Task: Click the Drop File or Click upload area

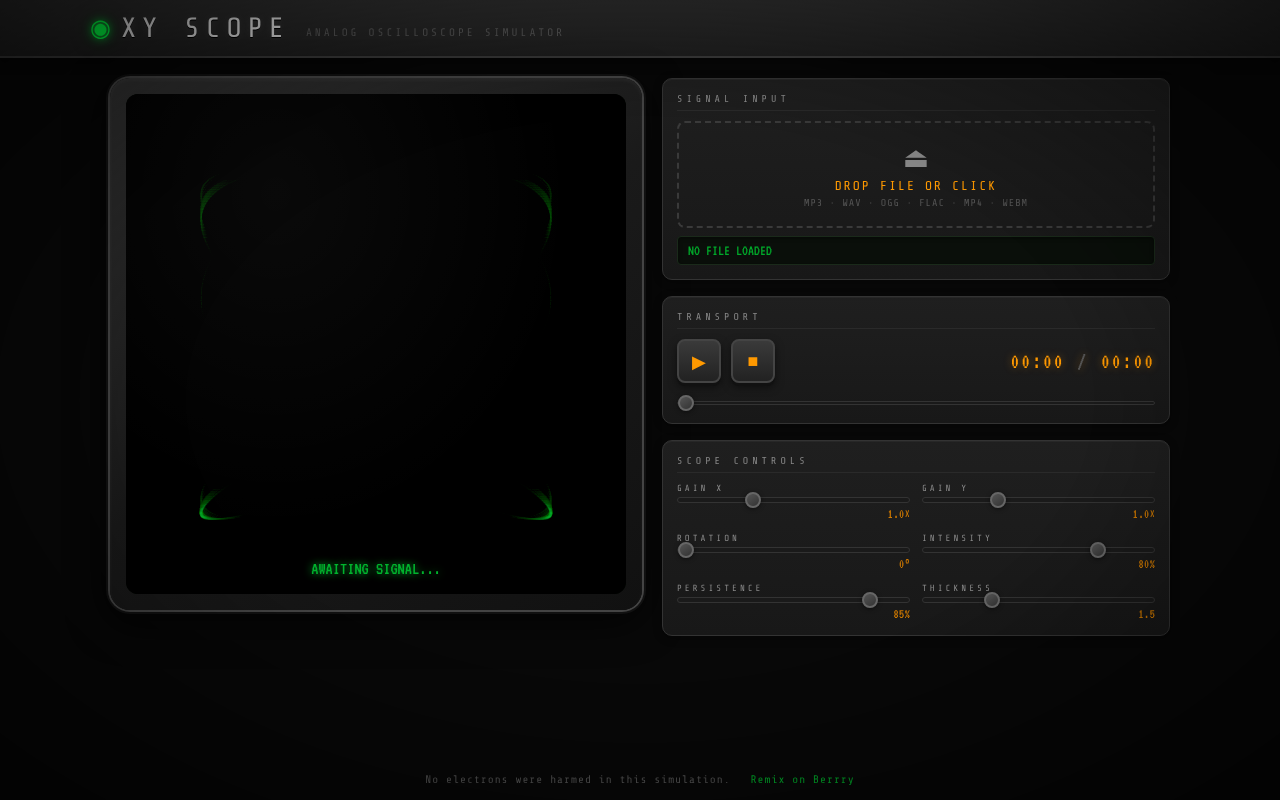Action: click(x=916, y=175)
